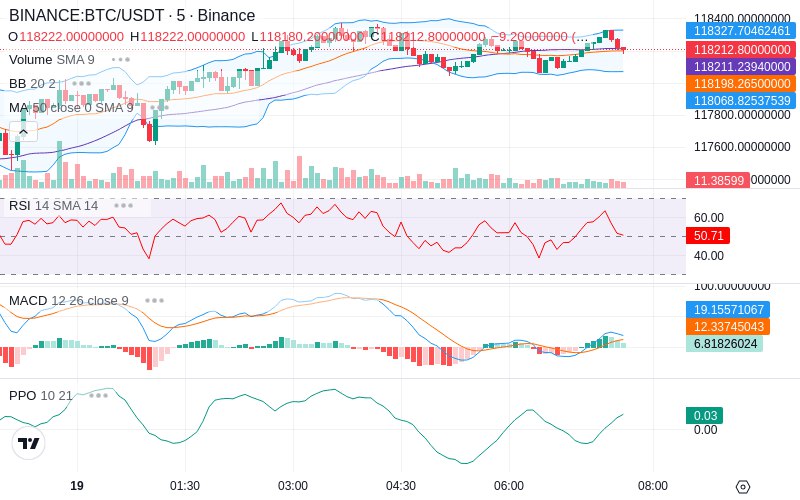800x500 pixels.
Task: Click the purple 118211.23 MA price label
Action: click(741, 66)
